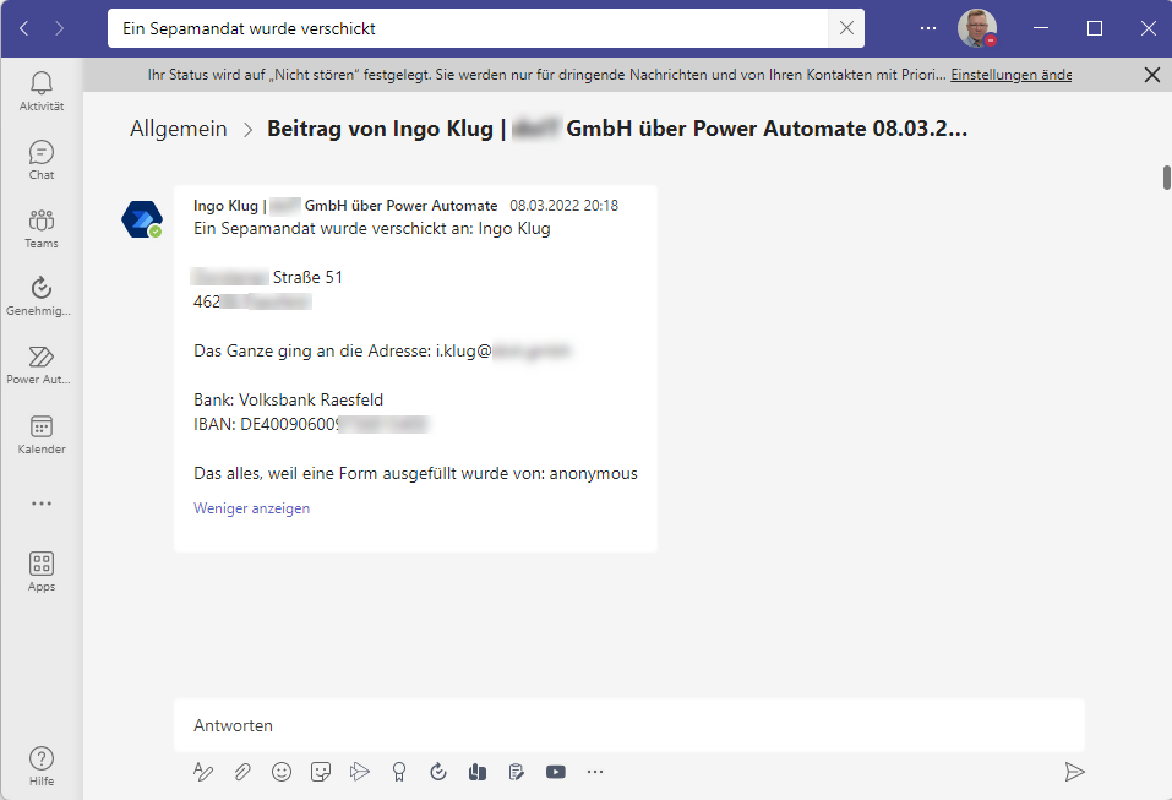1172x800 pixels.
Task: Open the format text tool
Action: click(x=203, y=772)
